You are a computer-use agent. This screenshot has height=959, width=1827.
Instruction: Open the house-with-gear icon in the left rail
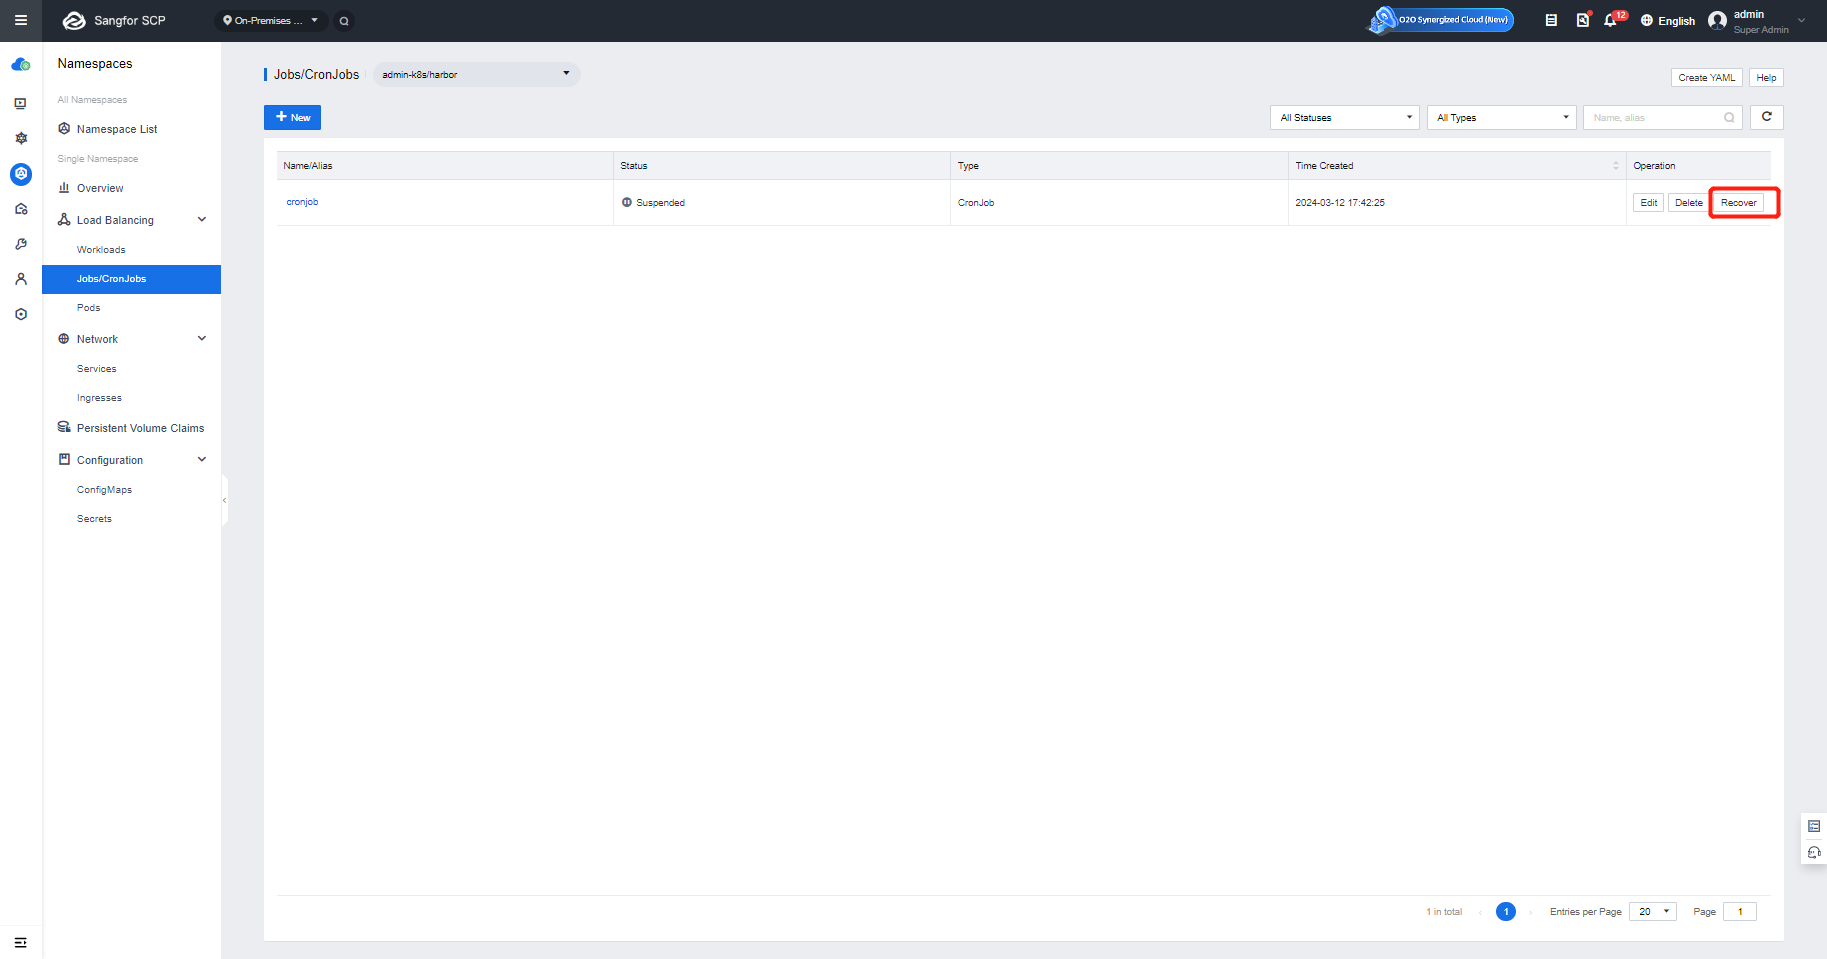coord(21,209)
